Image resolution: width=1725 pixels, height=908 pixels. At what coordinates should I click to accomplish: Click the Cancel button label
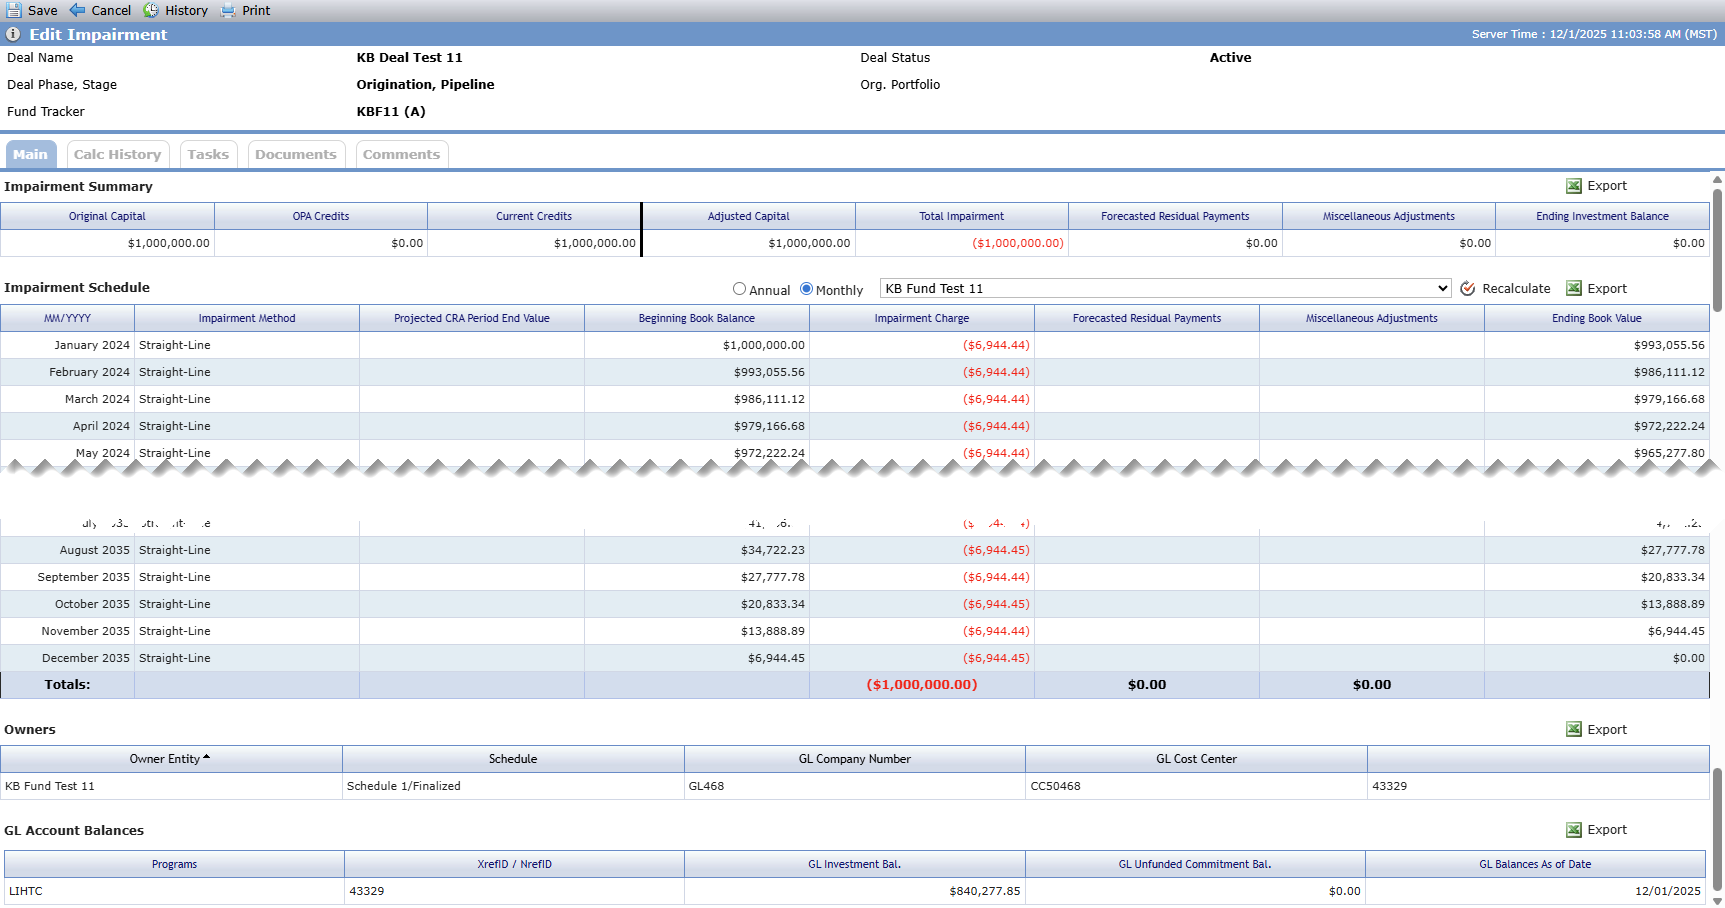point(111,10)
